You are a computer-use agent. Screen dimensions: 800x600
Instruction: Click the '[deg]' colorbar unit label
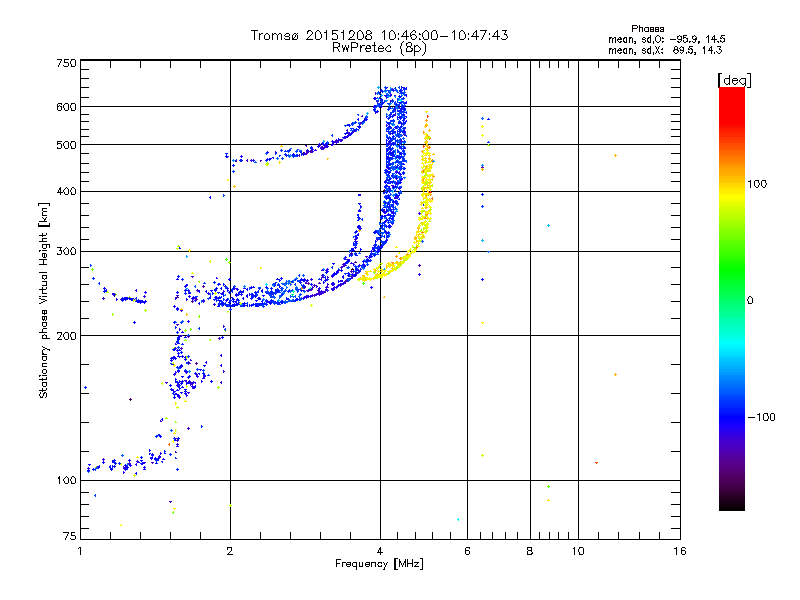(734, 80)
